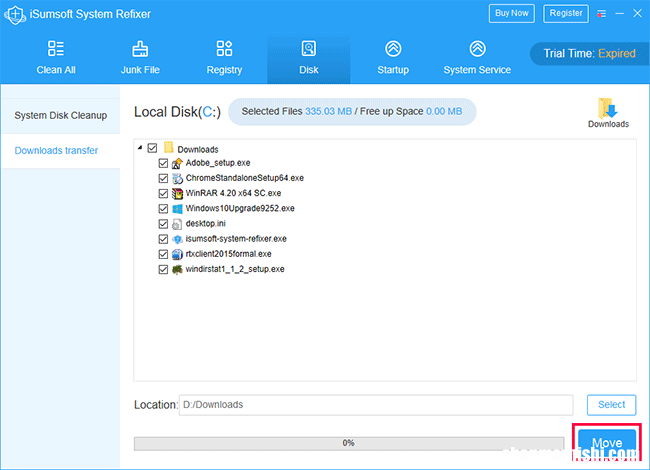Uncheck Adobe_setup.exe checkbox

click(163, 163)
